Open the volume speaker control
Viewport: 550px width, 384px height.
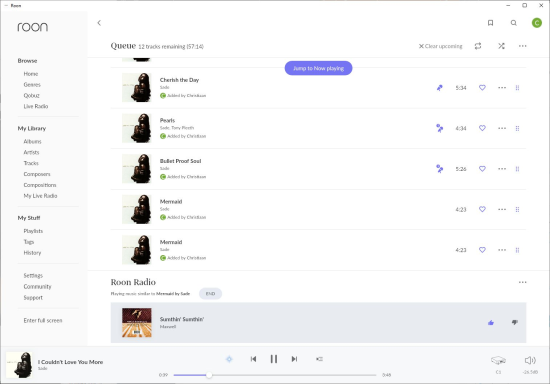530,360
